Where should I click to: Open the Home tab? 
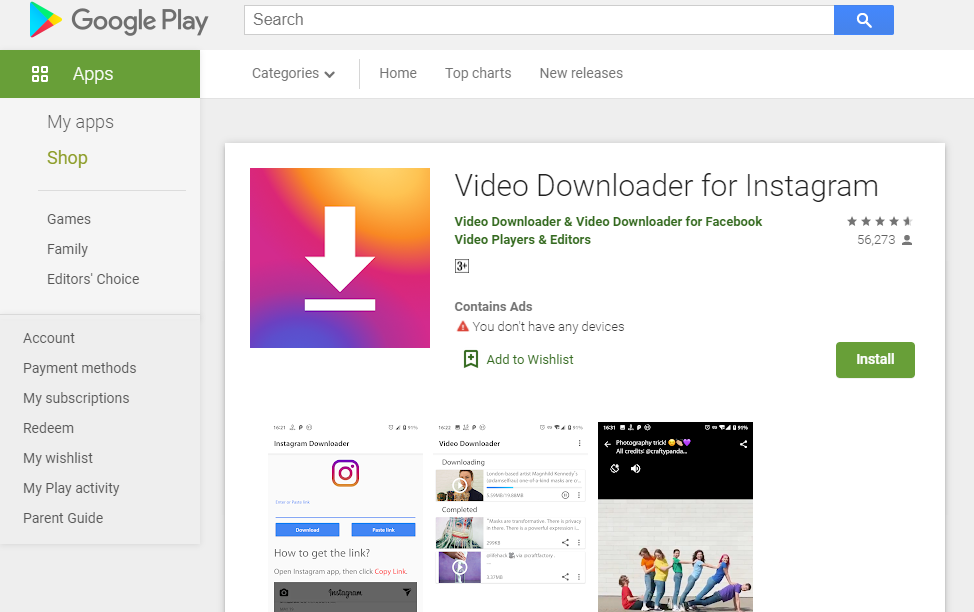398,73
